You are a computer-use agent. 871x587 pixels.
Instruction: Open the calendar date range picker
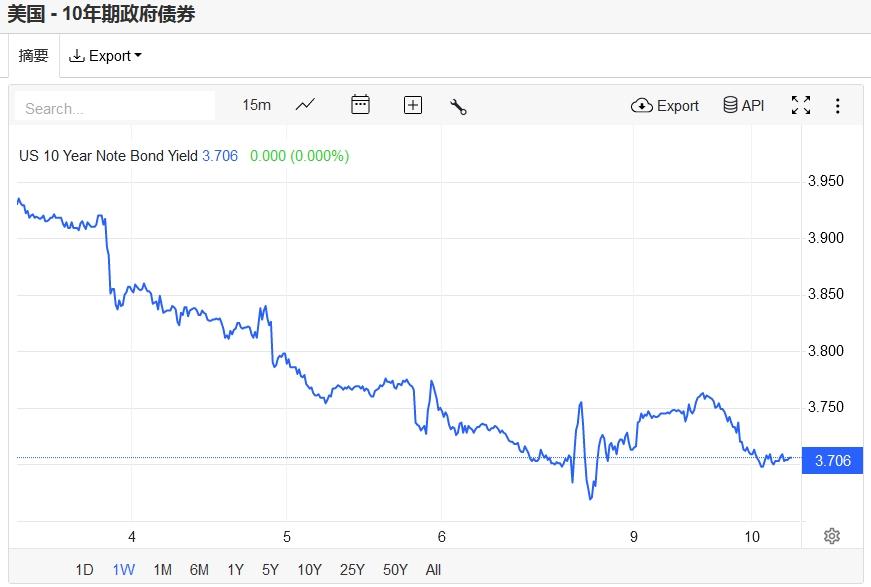point(360,105)
